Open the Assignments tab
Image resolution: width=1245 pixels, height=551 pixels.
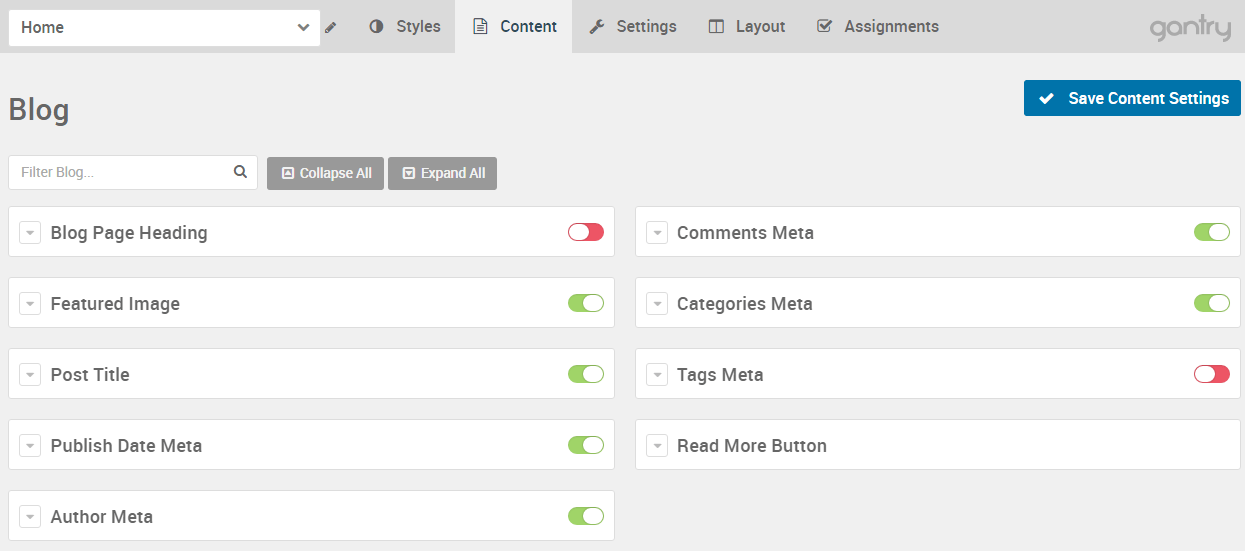[x=878, y=27]
